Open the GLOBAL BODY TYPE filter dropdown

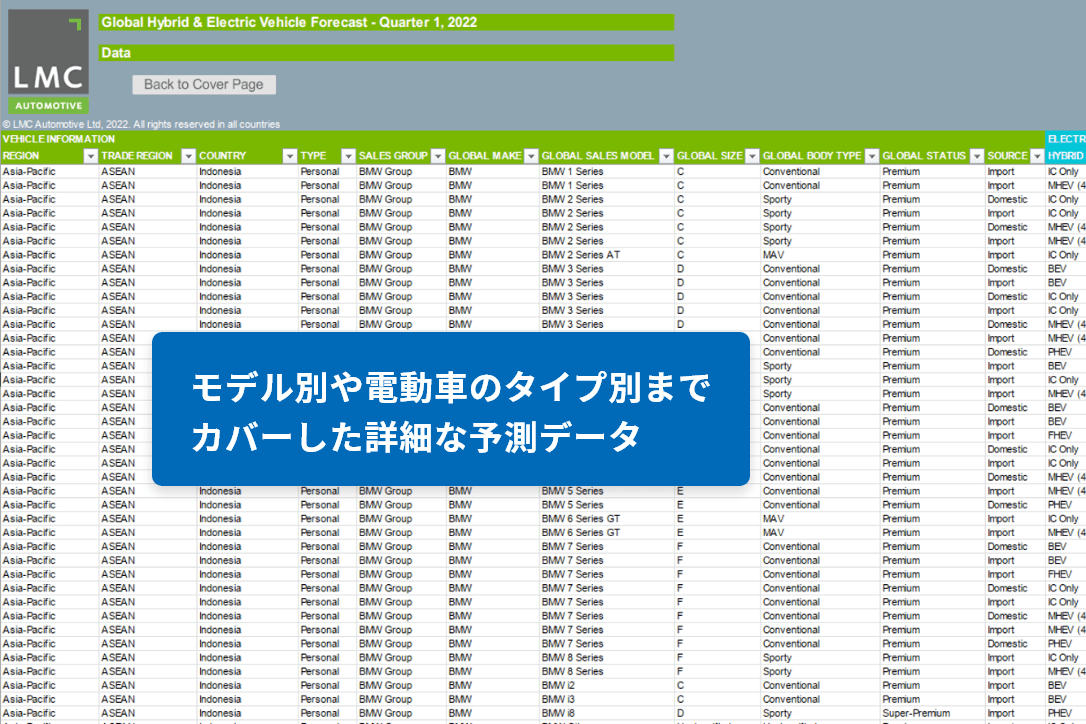pos(872,156)
